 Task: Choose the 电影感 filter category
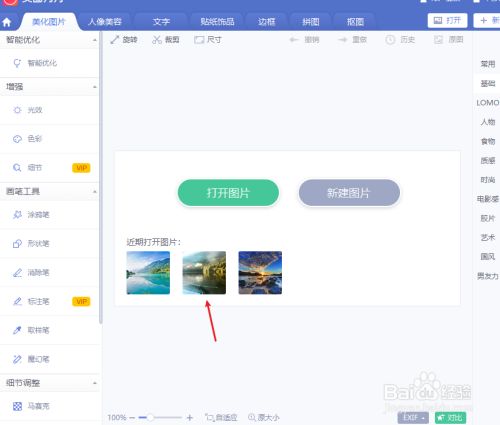pyautogui.click(x=487, y=199)
